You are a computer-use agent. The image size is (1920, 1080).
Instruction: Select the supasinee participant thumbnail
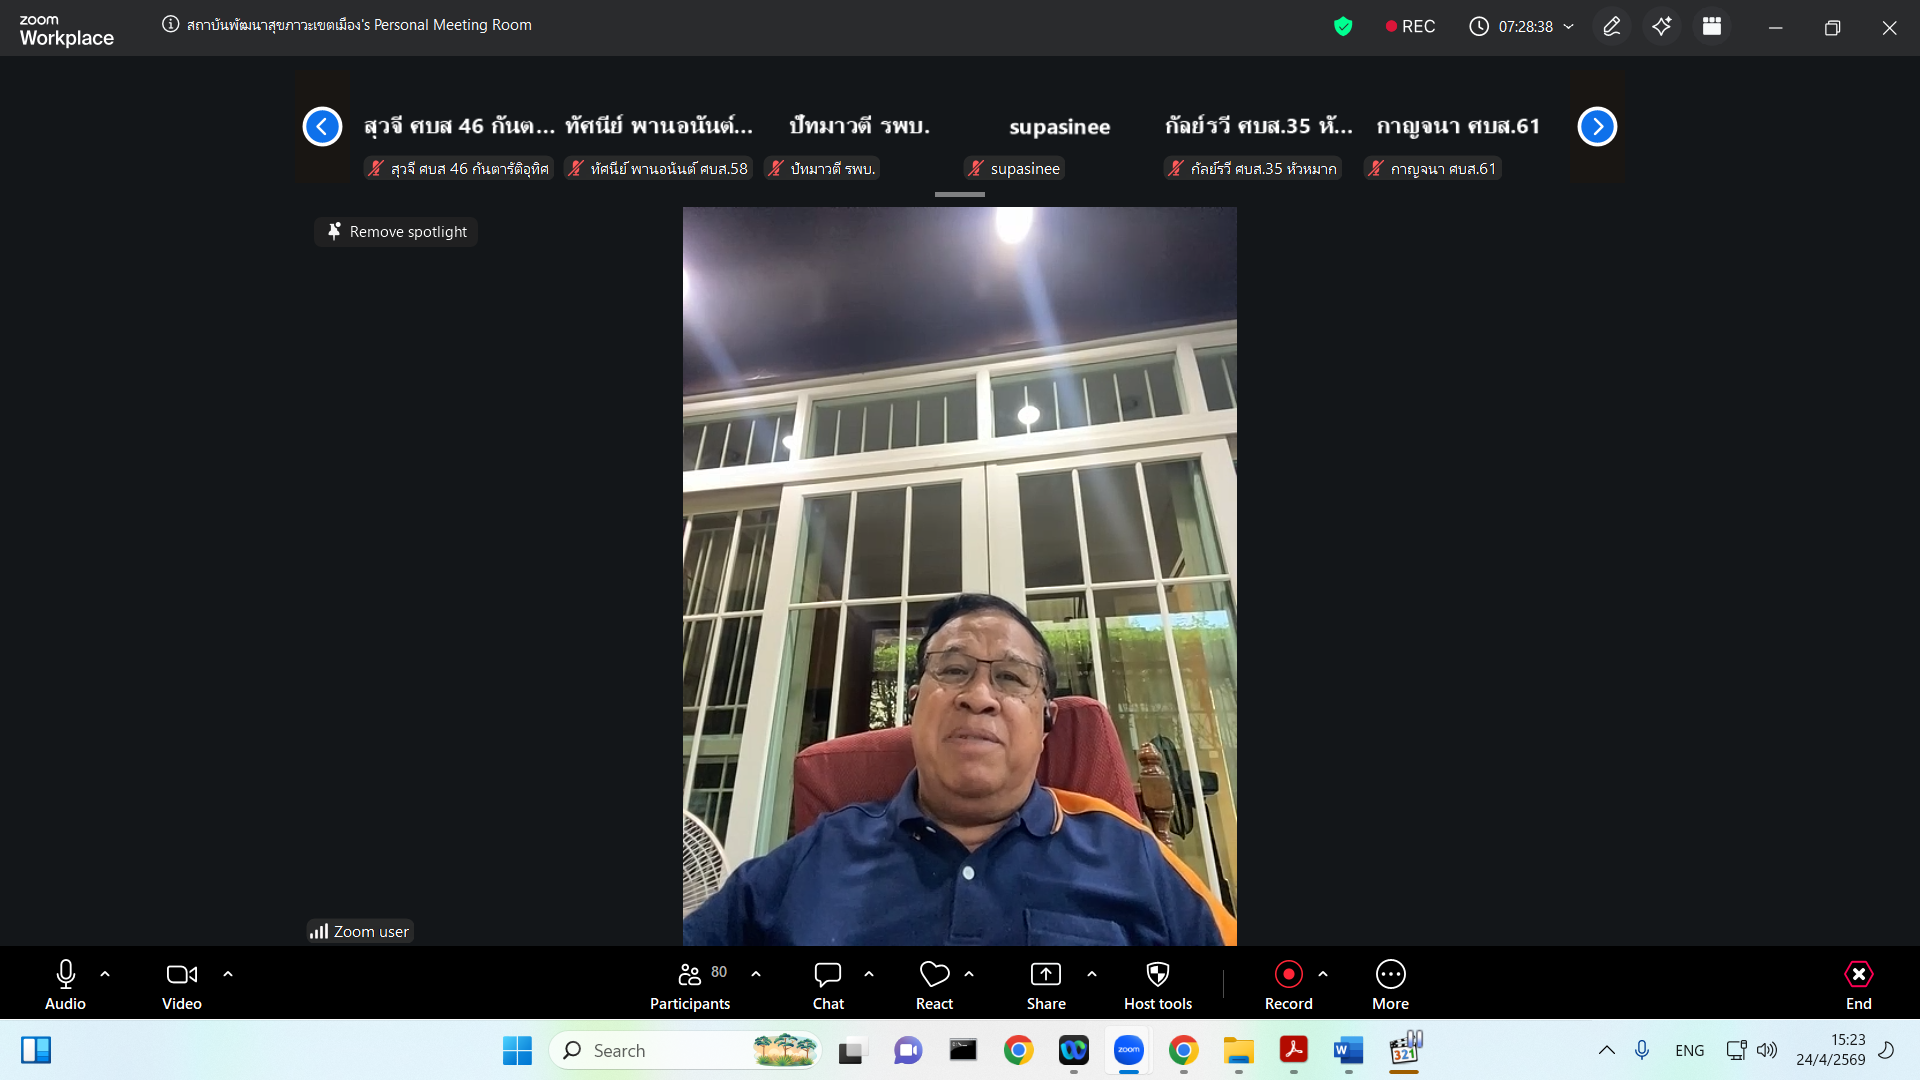point(1059,128)
